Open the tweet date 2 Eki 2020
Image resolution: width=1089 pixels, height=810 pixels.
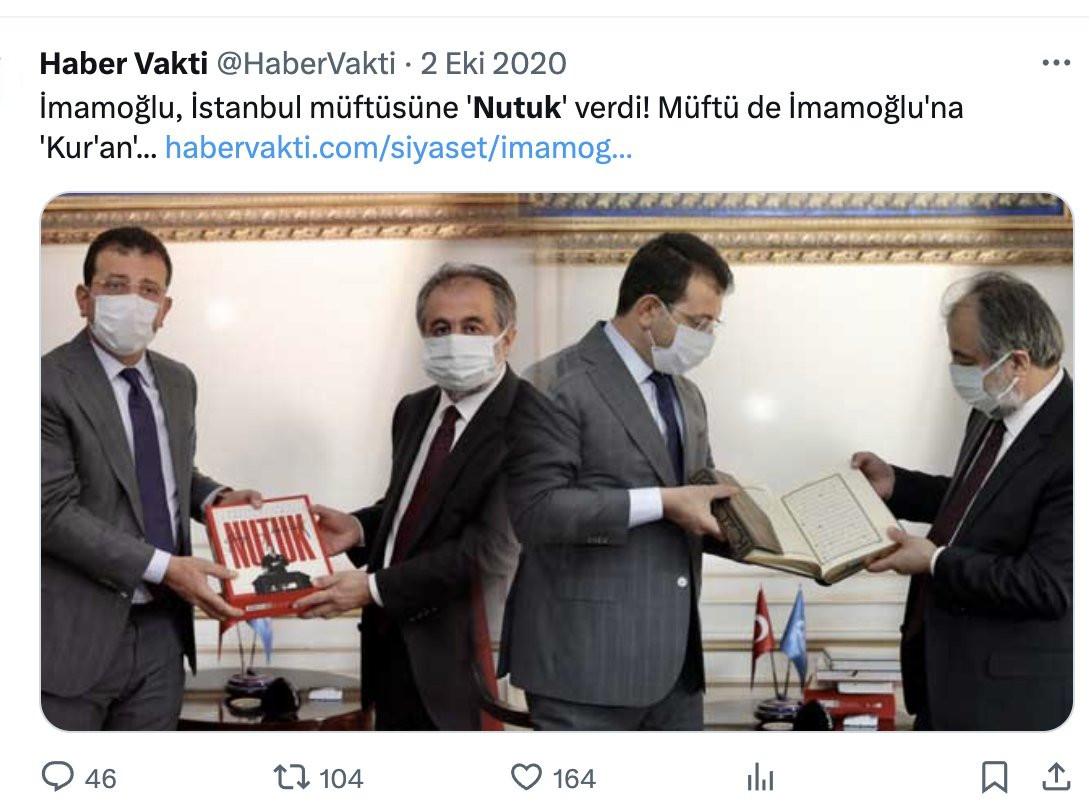[x=493, y=63]
